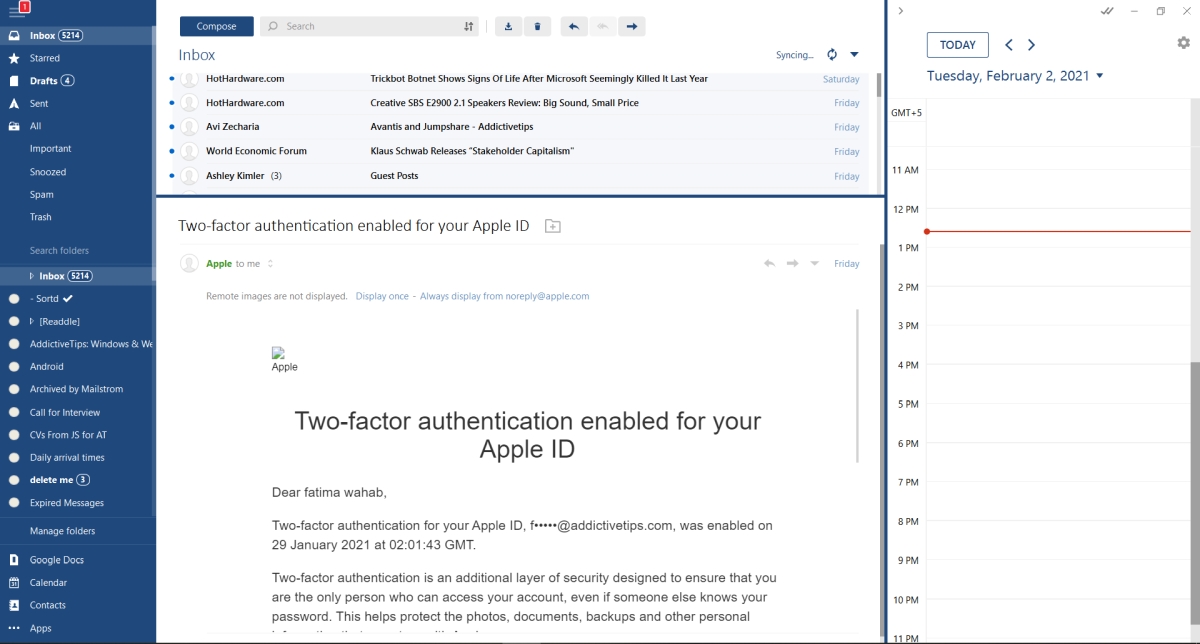Open the Spam folder
The width and height of the screenshot is (1200, 644).
42,195
